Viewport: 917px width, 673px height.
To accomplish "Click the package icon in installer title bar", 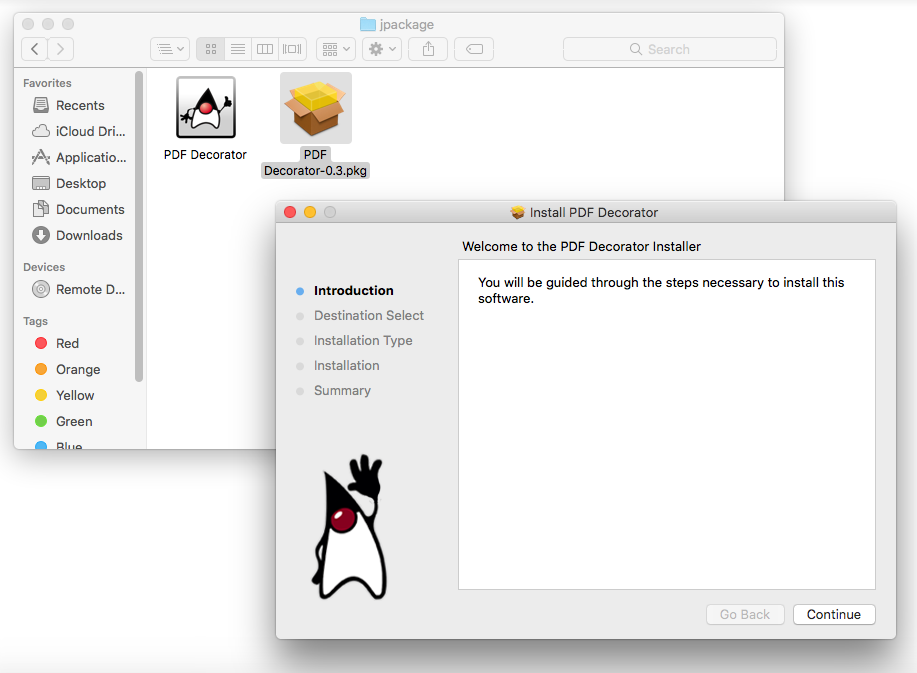I will [x=518, y=212].
